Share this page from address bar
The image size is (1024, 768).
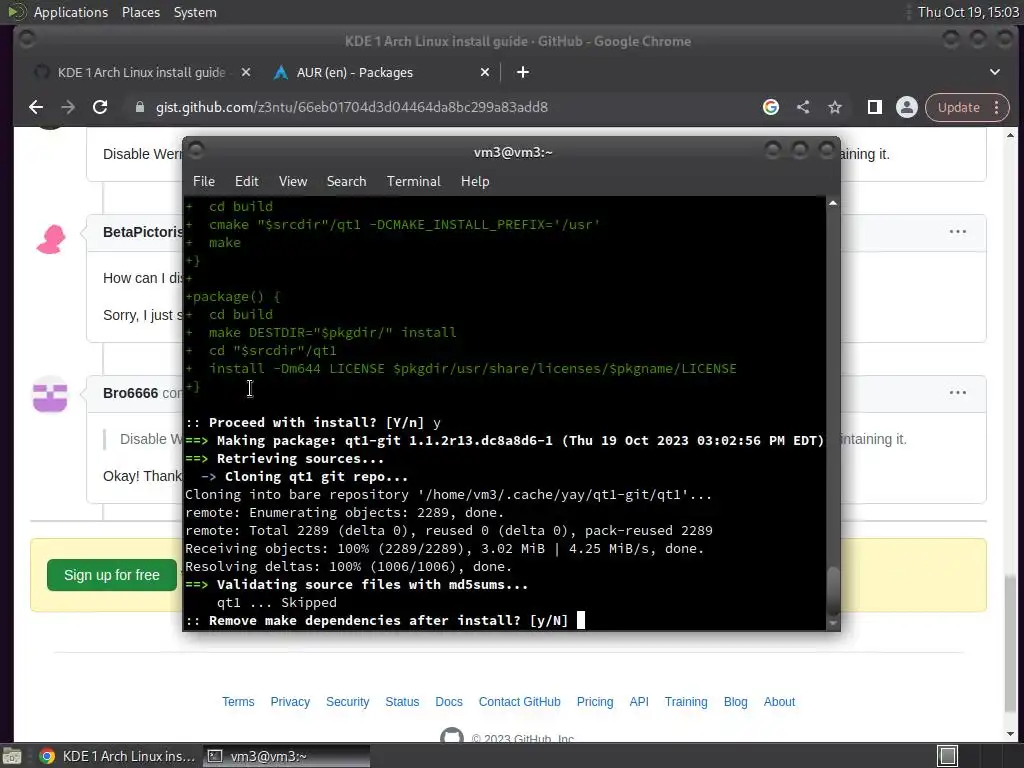pos(803,108)
